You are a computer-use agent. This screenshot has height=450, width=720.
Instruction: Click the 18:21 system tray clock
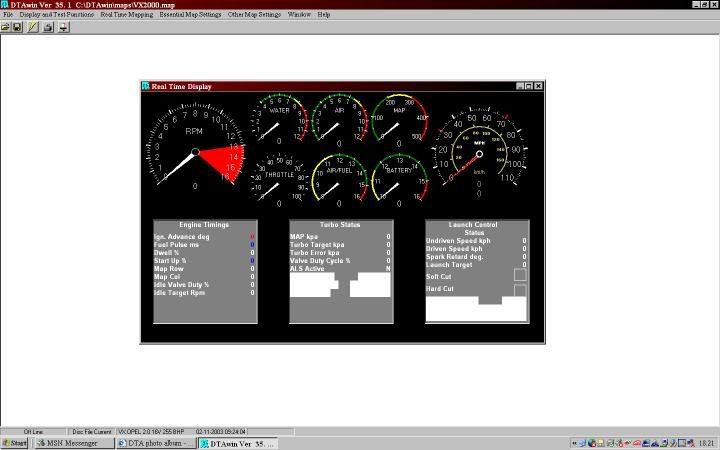[x=706, y=443]
